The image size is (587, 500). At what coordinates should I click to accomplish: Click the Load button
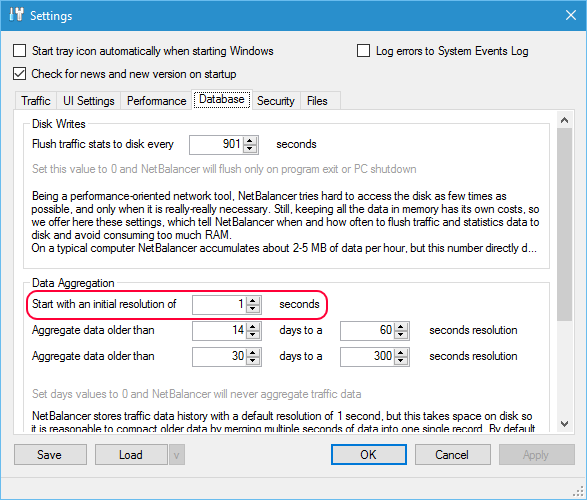(x=131, y=455)
